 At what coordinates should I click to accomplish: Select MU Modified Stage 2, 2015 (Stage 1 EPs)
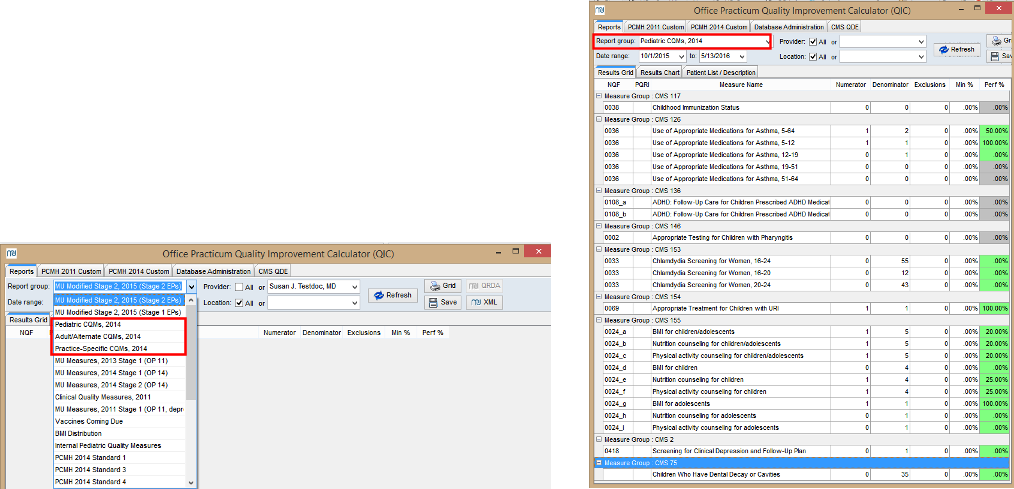[120, 312]
